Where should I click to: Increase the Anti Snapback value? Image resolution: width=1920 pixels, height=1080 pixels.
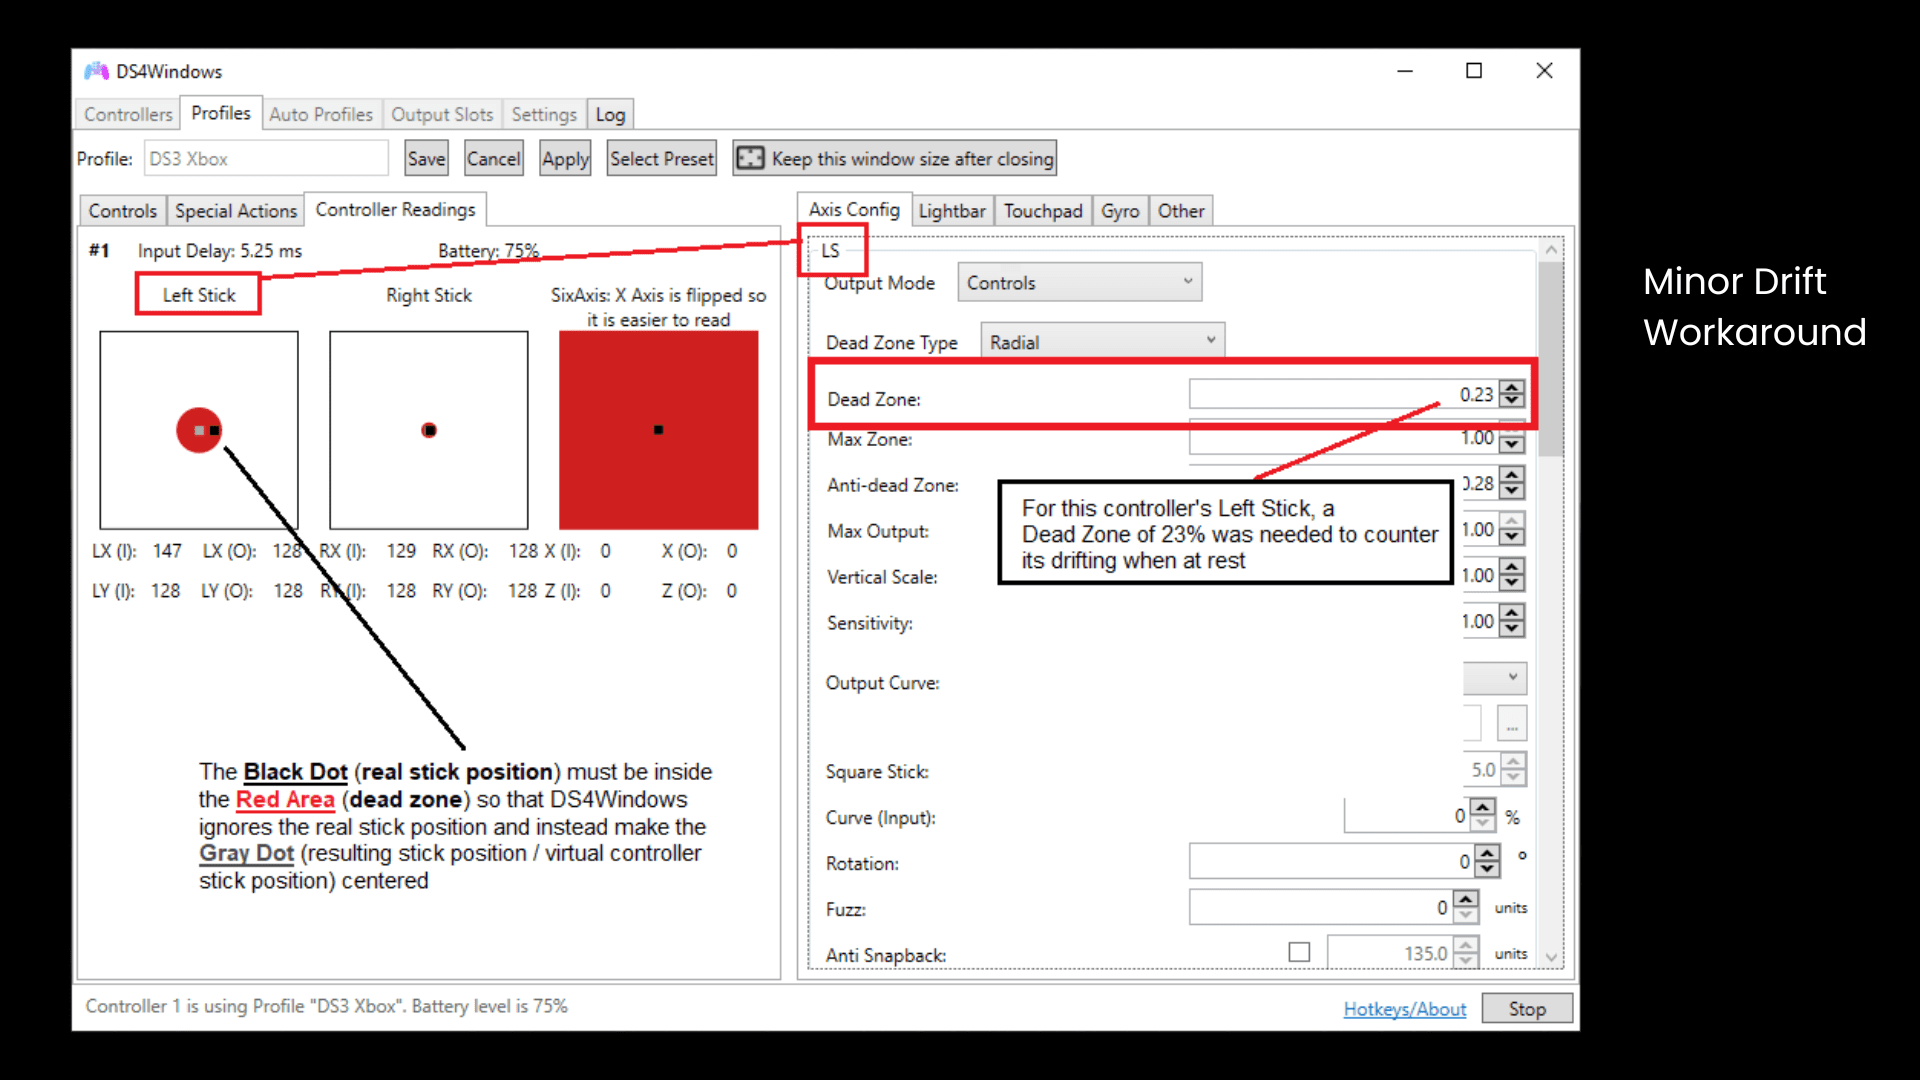tap(1466, 946)
